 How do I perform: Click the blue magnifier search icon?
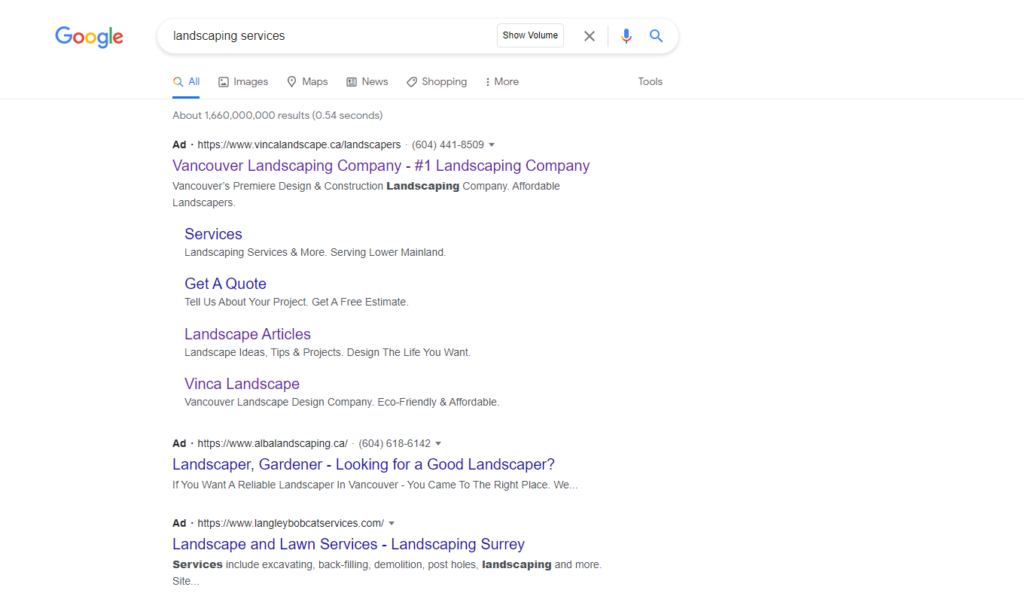pyautogui.click(x=656, y=36)
